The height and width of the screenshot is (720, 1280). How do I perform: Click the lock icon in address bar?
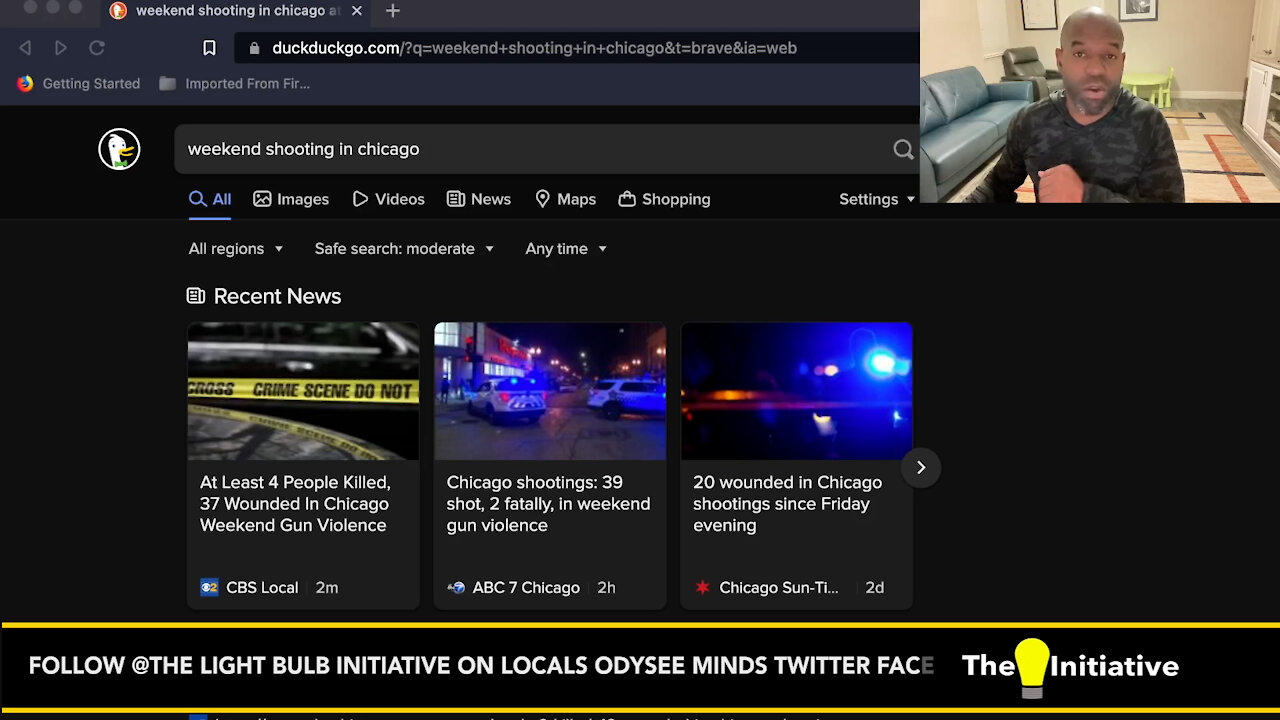[254, 48]
